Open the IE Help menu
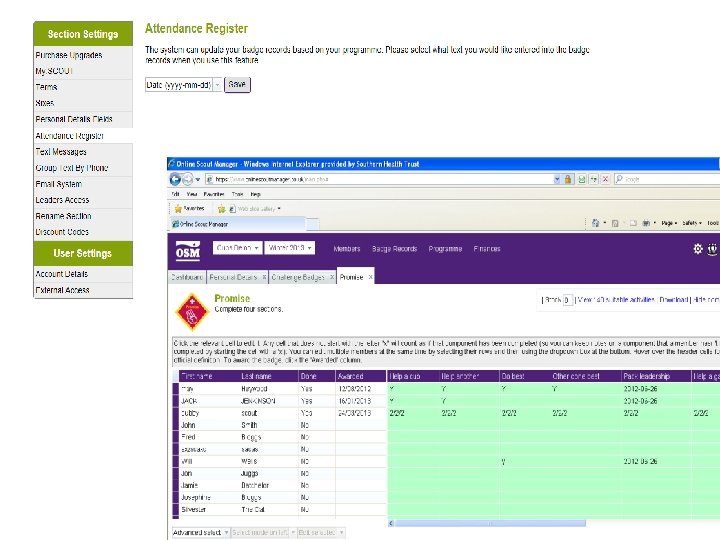Image resolution: width=720 pixels, height=540 pixels. pos(256,194)
